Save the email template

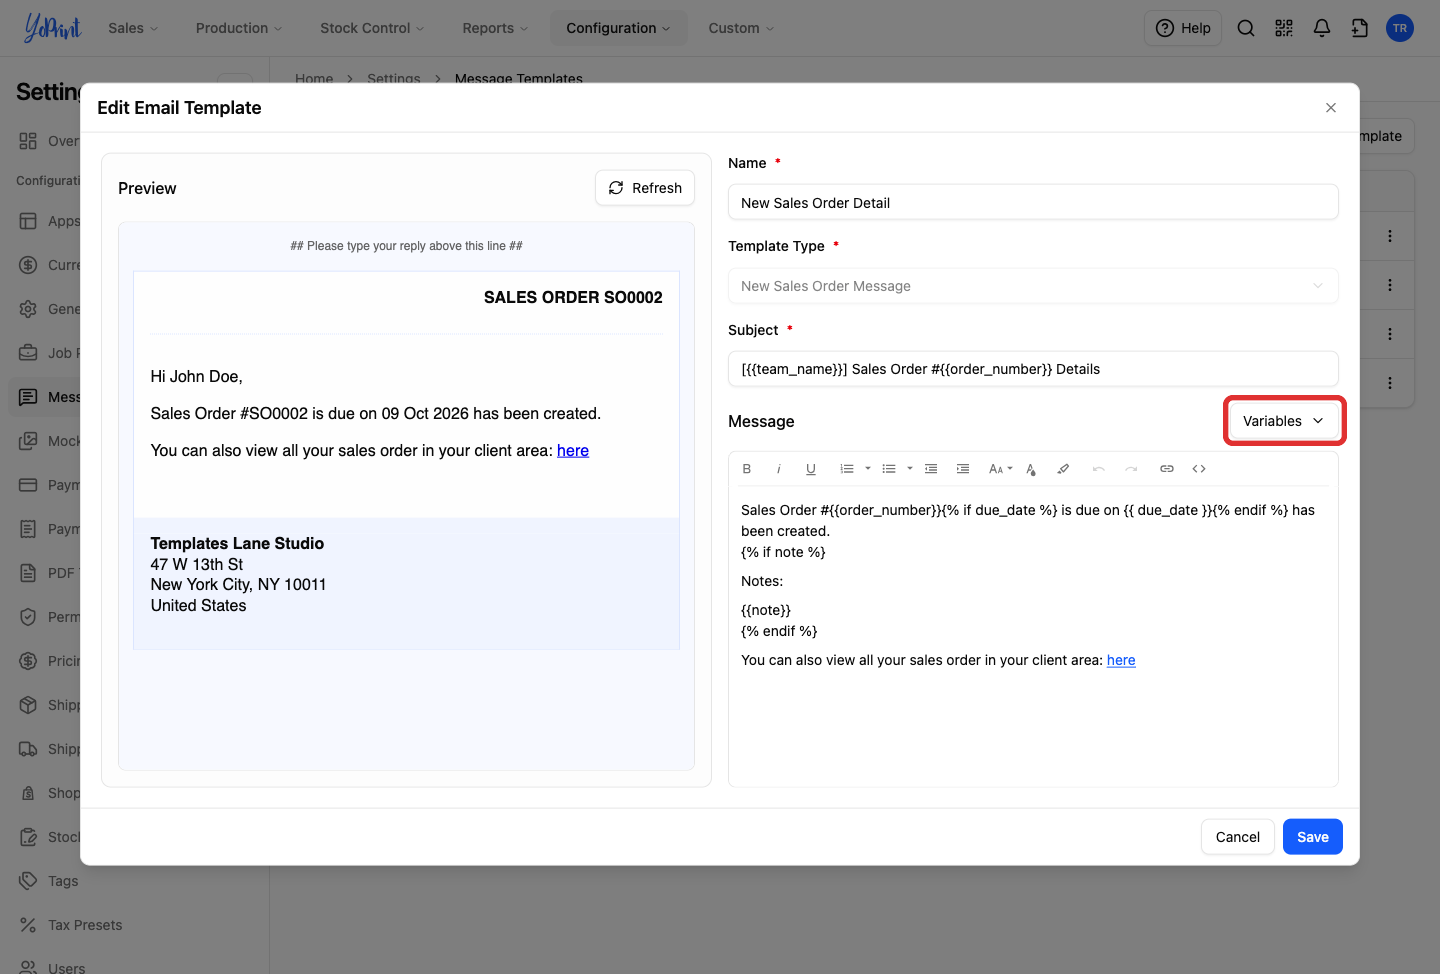(x=1312, y=837)
